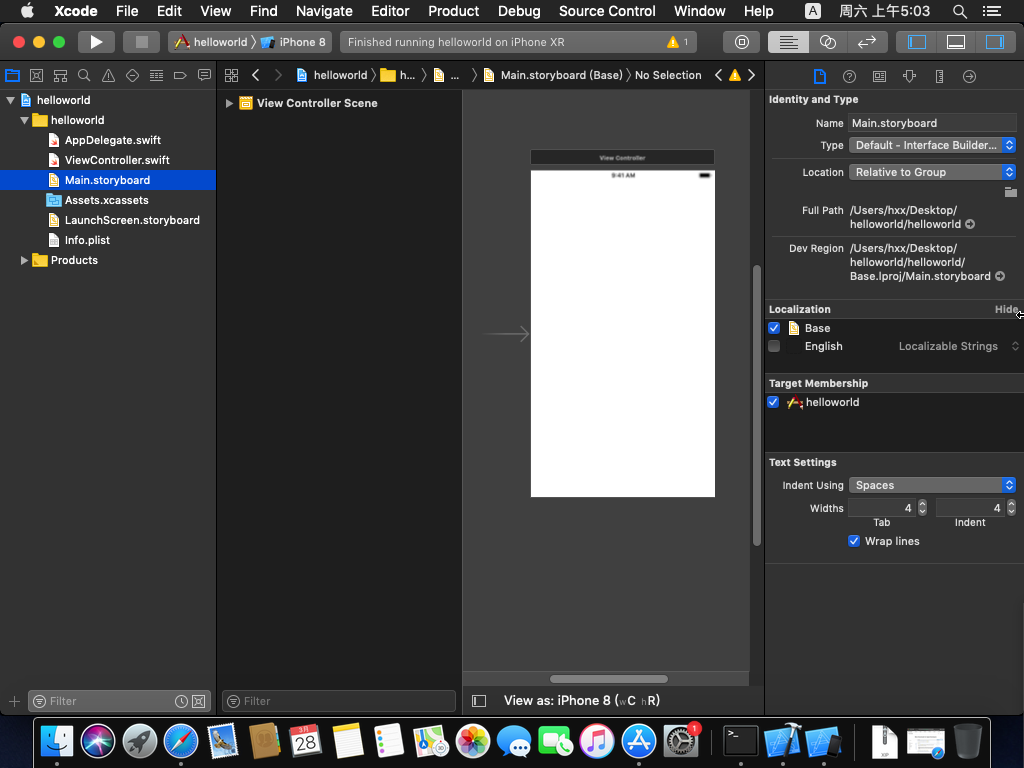Toggle the Navigator pane
1024x768 pixels.
tap(917, 42)
